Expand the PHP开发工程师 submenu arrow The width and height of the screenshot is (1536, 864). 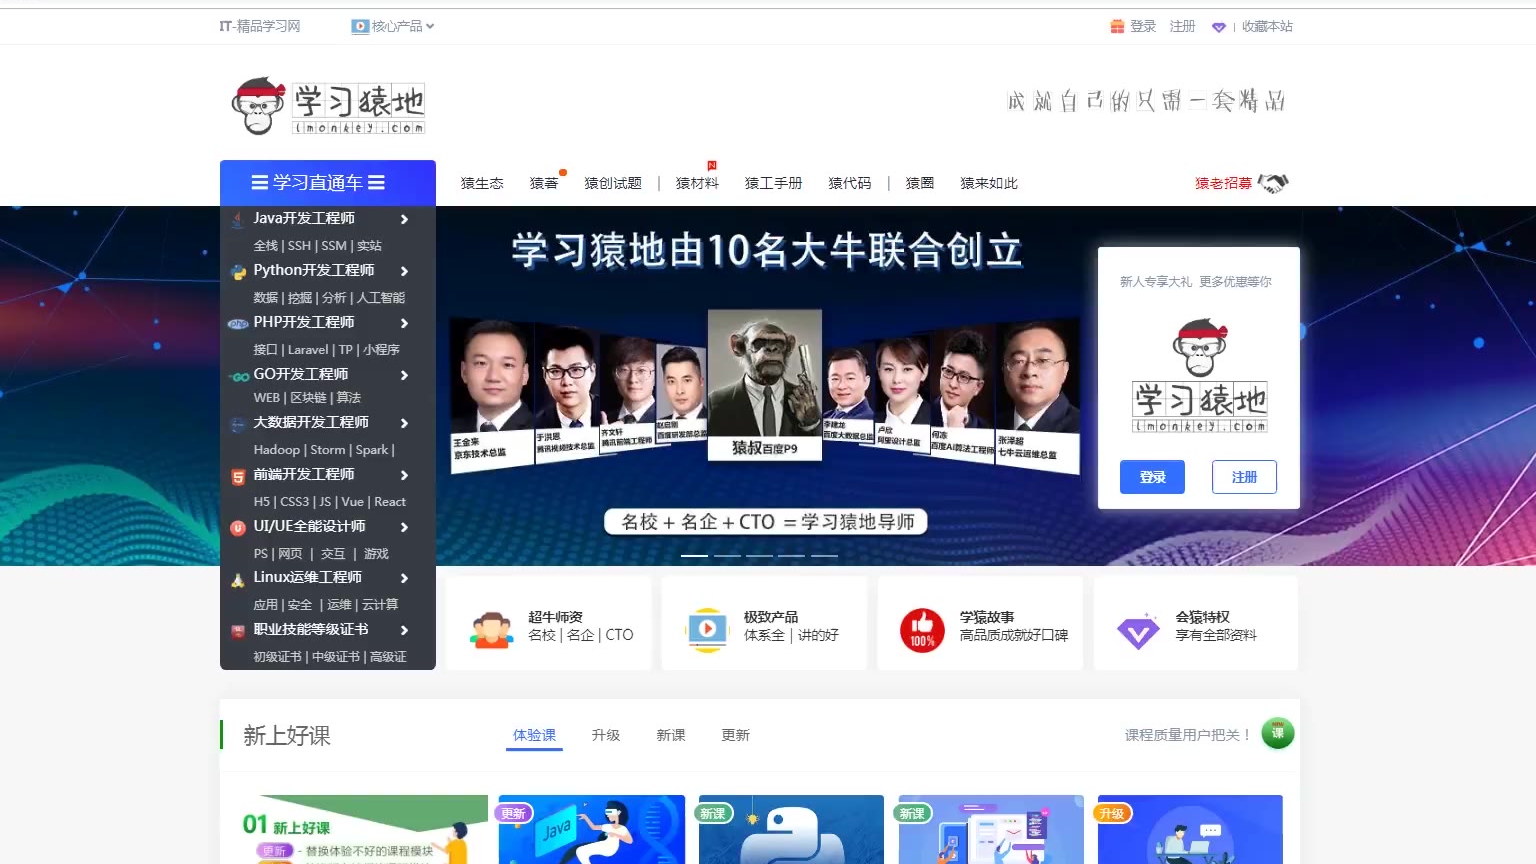[x=404, y=323]
